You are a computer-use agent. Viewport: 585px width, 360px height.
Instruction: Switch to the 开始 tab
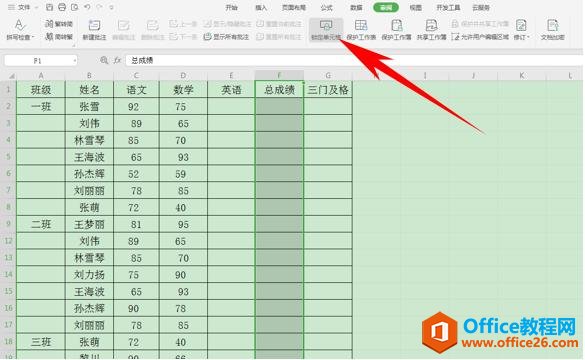232,7
